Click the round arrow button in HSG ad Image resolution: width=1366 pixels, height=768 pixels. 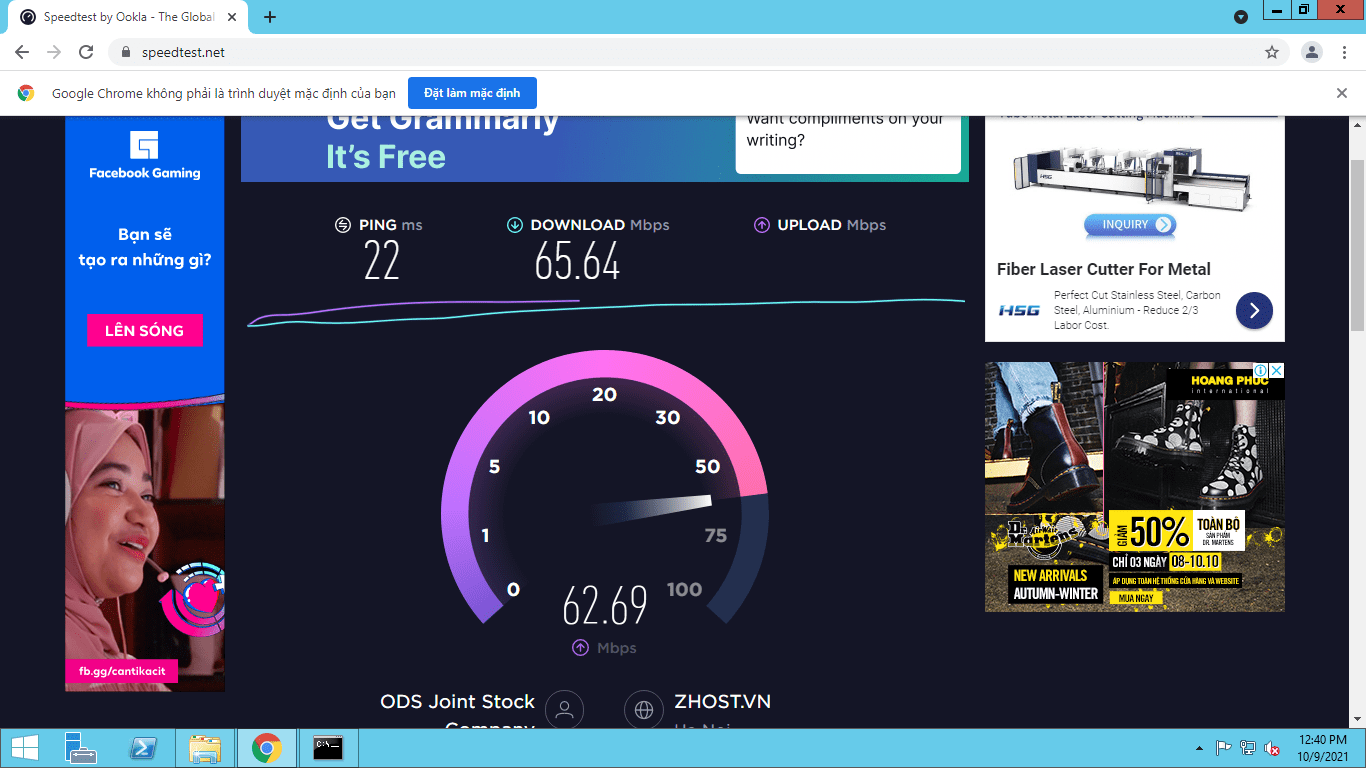(1254, 311)
